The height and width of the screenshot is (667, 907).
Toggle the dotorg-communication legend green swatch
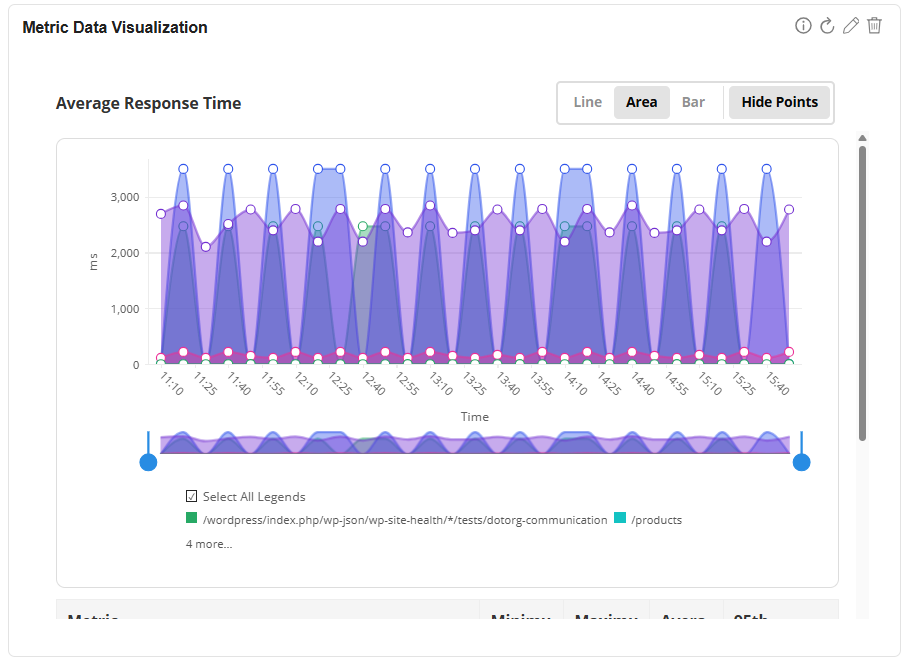[x=191, y=518]
